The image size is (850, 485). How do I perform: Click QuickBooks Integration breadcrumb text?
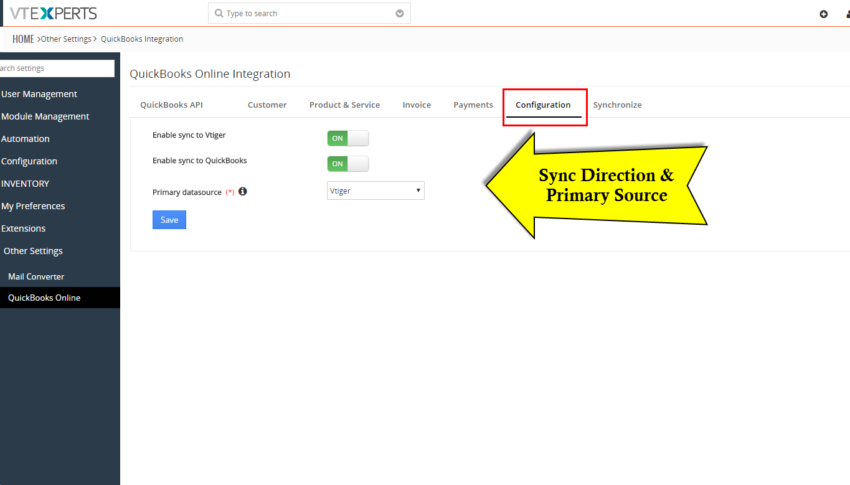tap(142, 39)
